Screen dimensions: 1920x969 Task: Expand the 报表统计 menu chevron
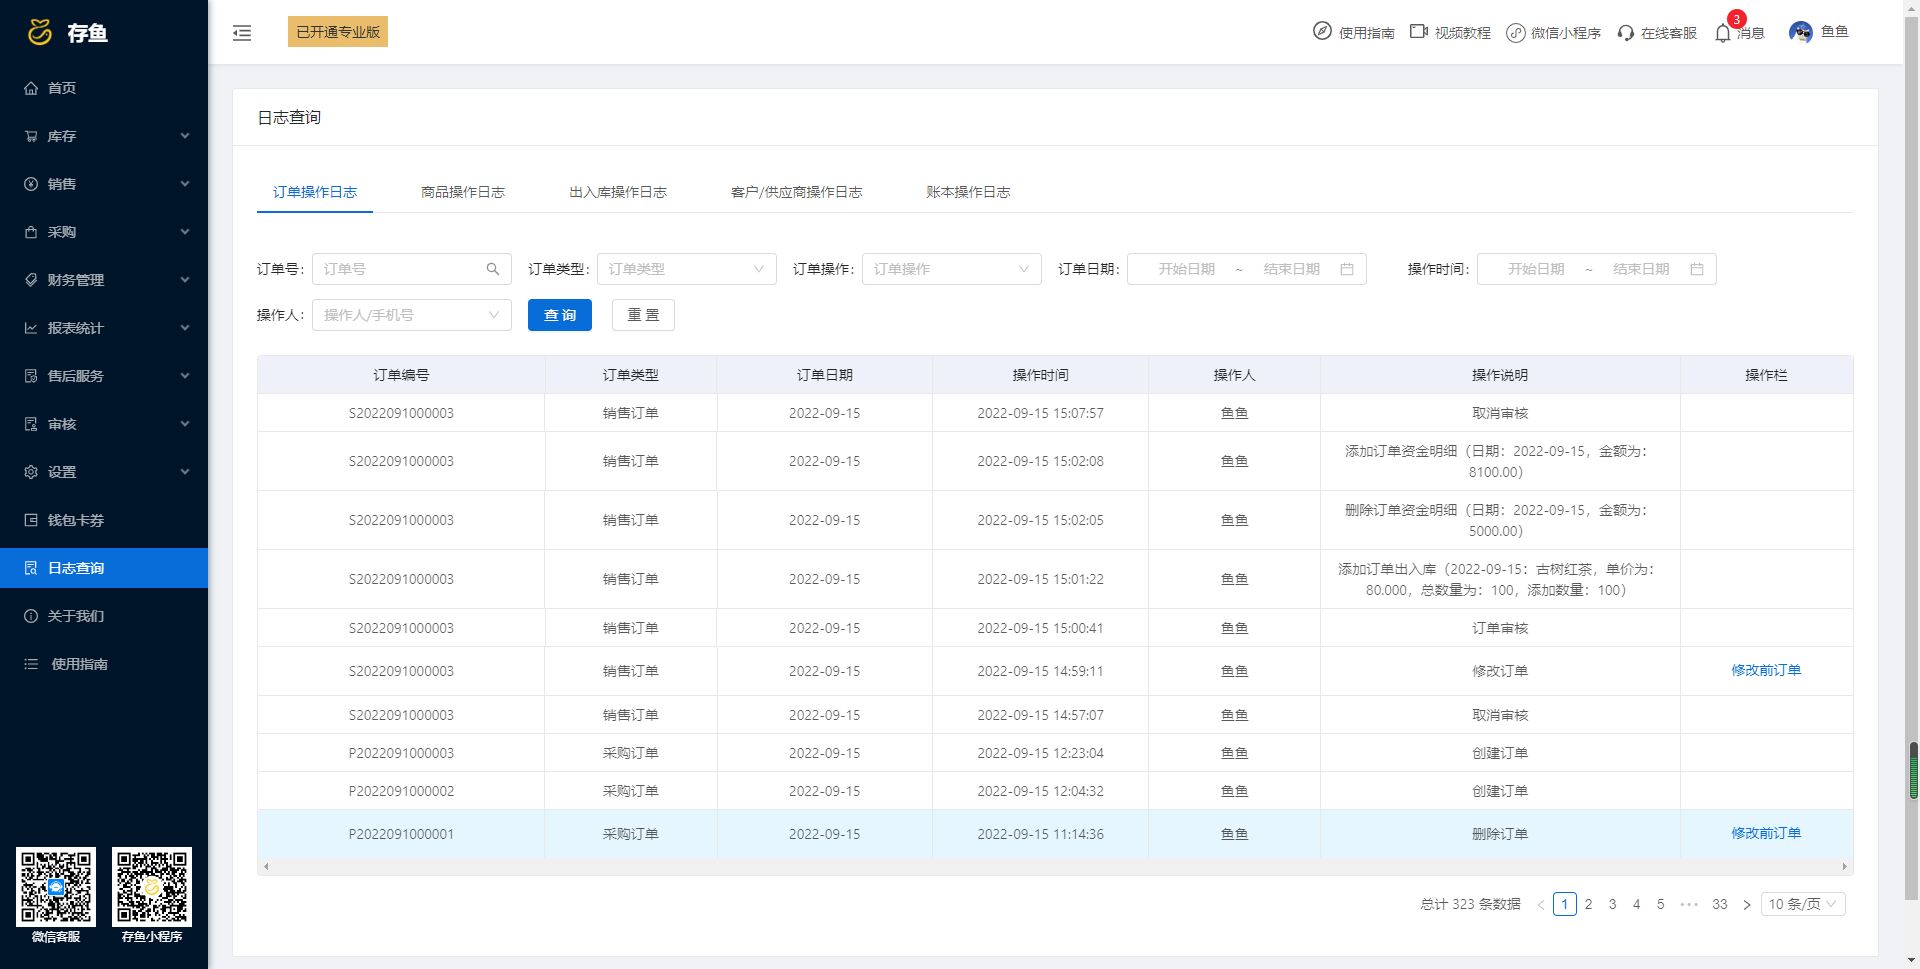[x=185, y=328]
